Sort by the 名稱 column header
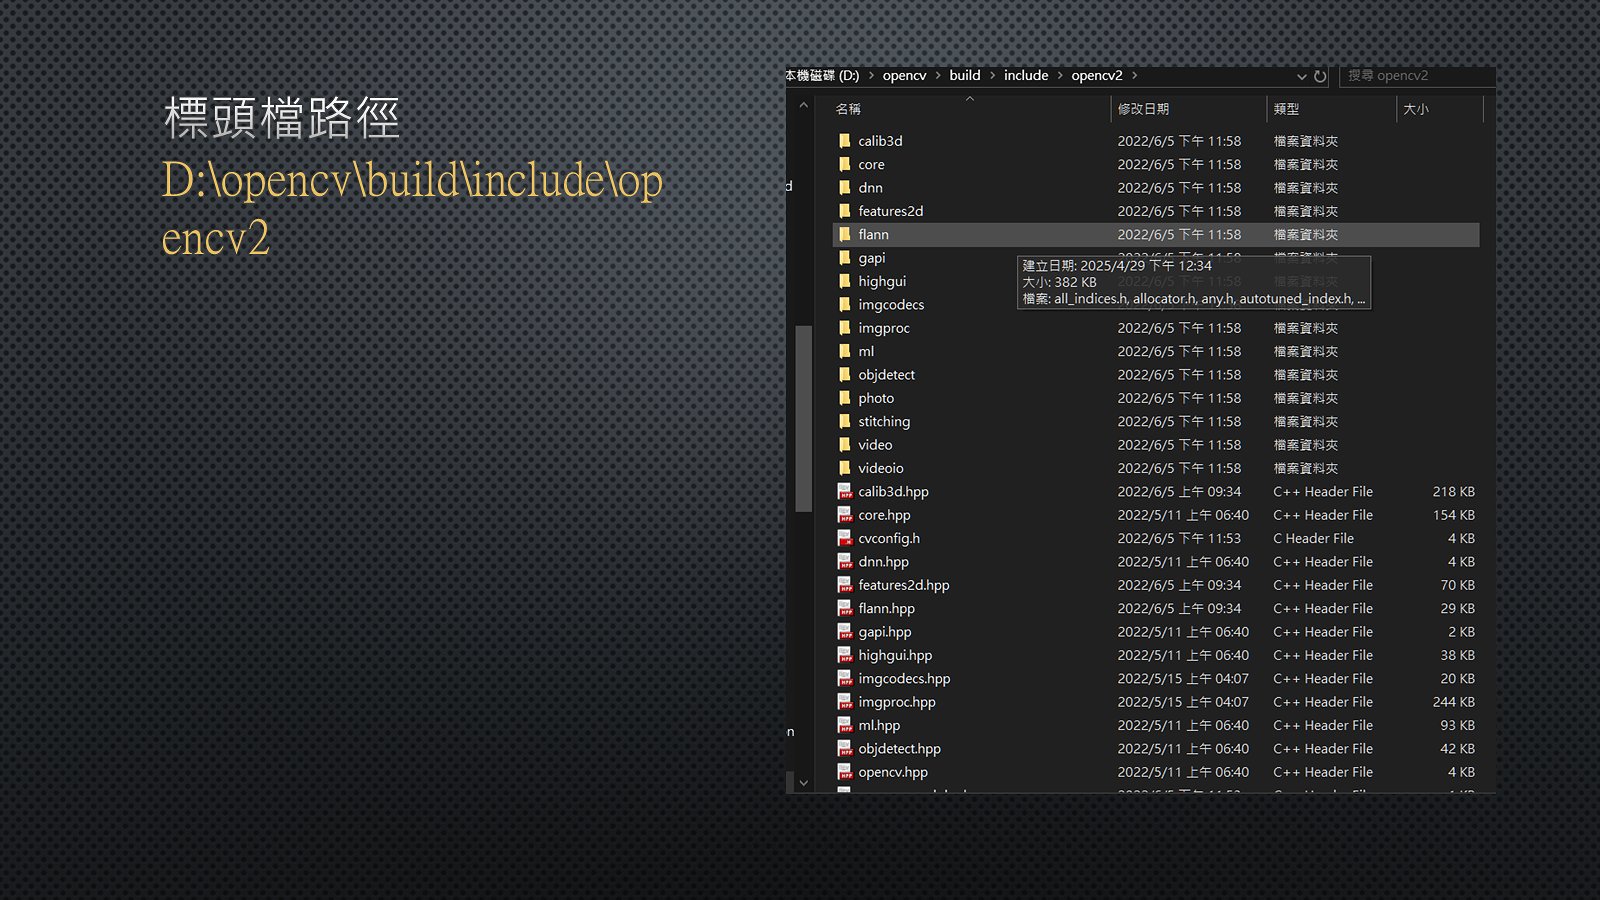 tap(970, 109)
